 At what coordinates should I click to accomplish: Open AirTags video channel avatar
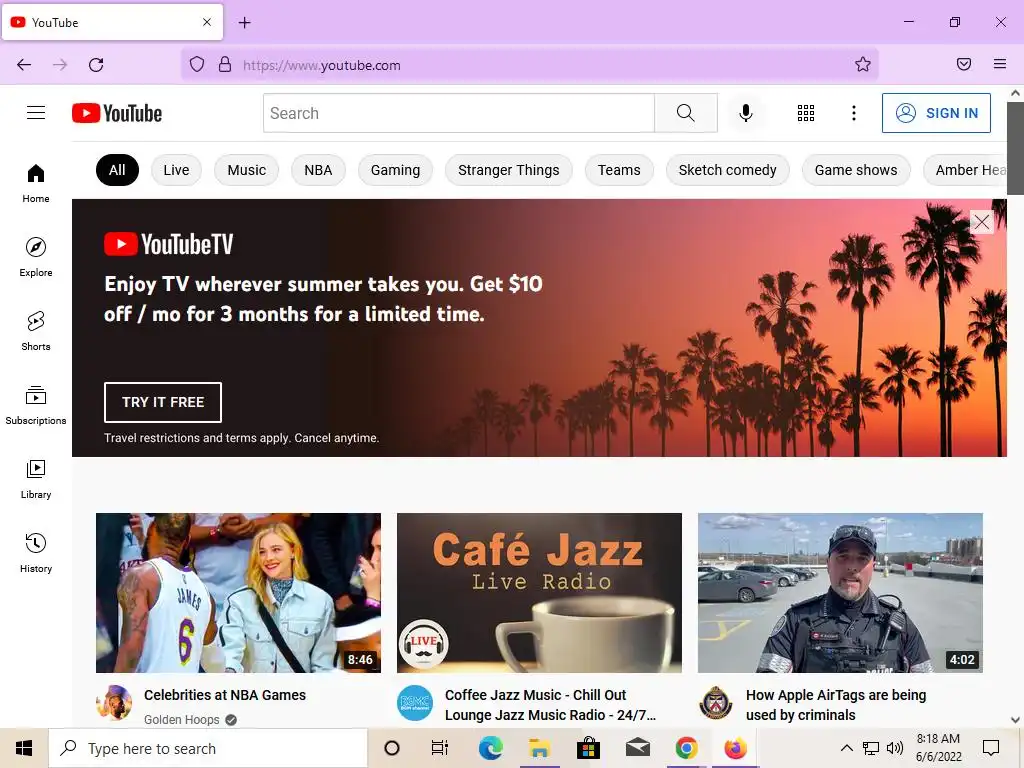pyautogui.click(x=716, y=703)
